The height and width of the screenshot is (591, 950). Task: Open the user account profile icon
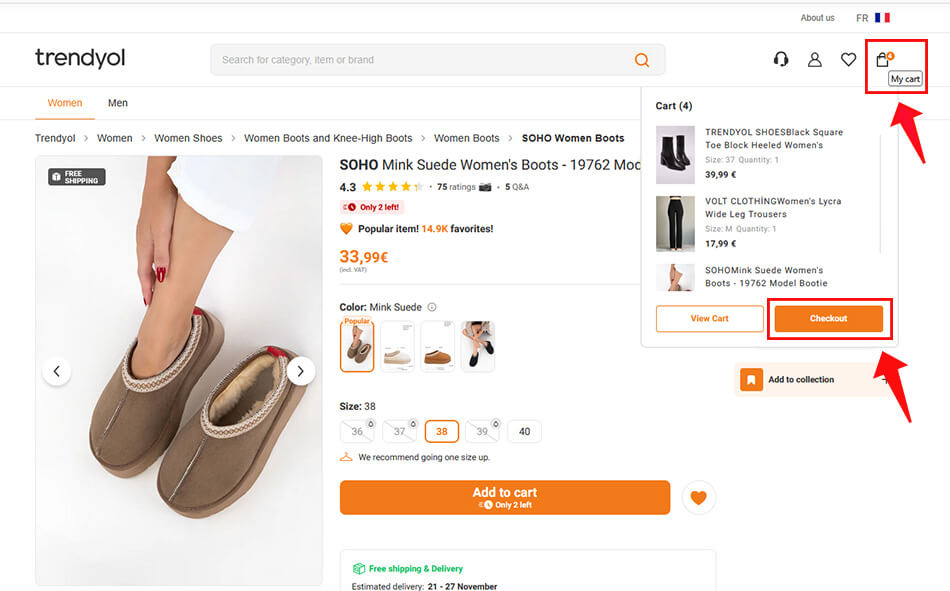click(x=815, y=60)
